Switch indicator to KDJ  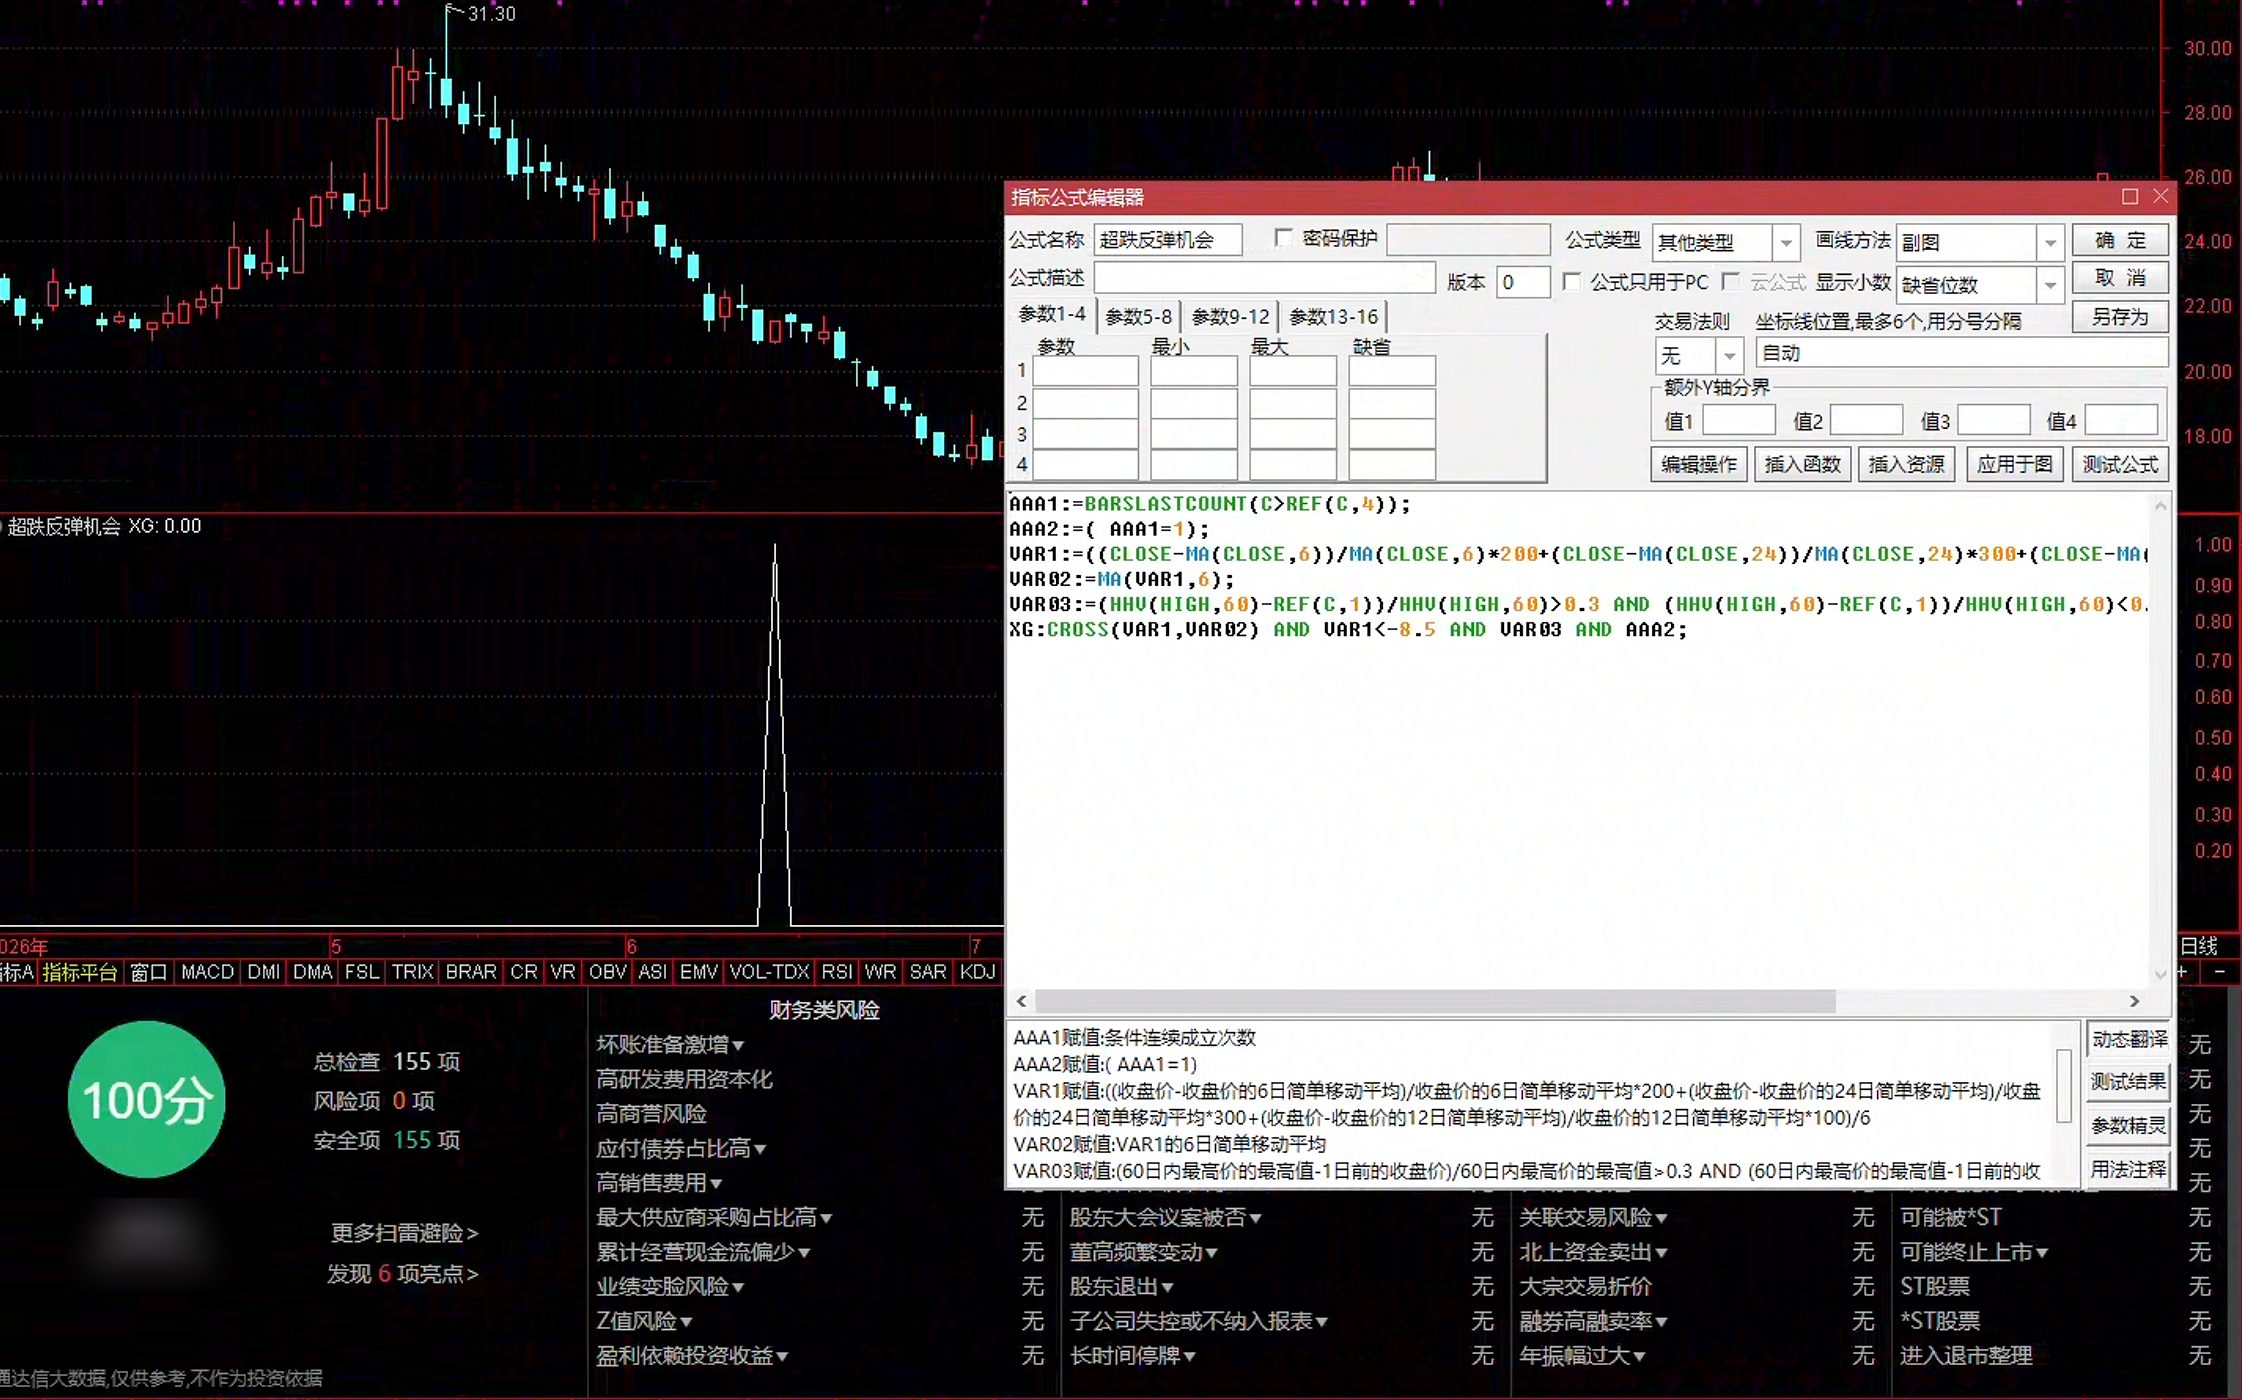point(977,972)
